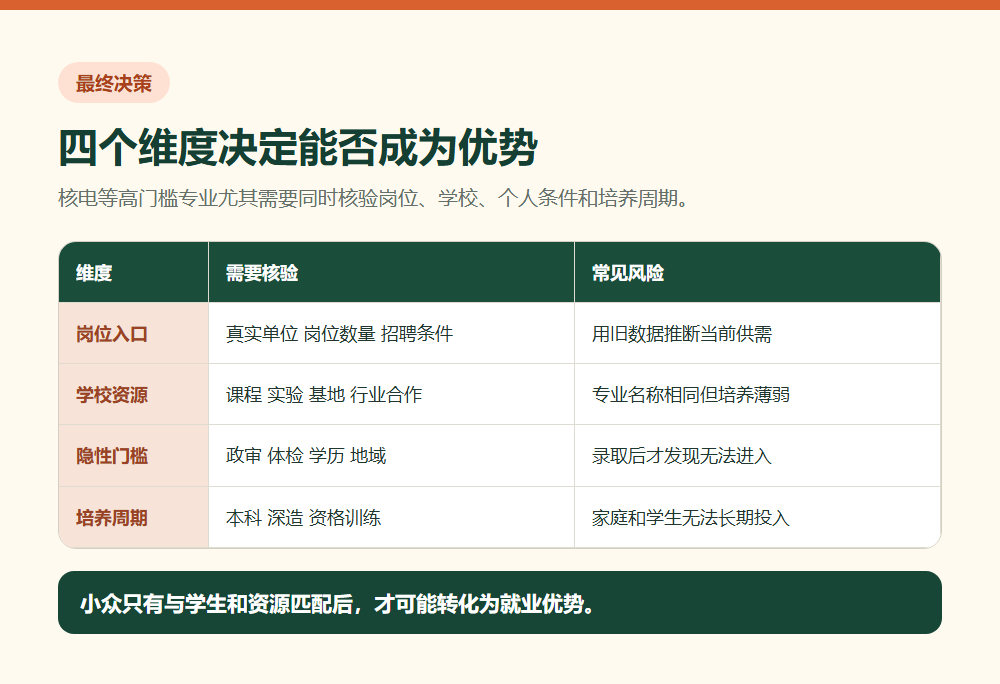Select the 培养周期 row label
Image resolution: width=1000 pixels, height=684 pixels.
tap(133, 518)
